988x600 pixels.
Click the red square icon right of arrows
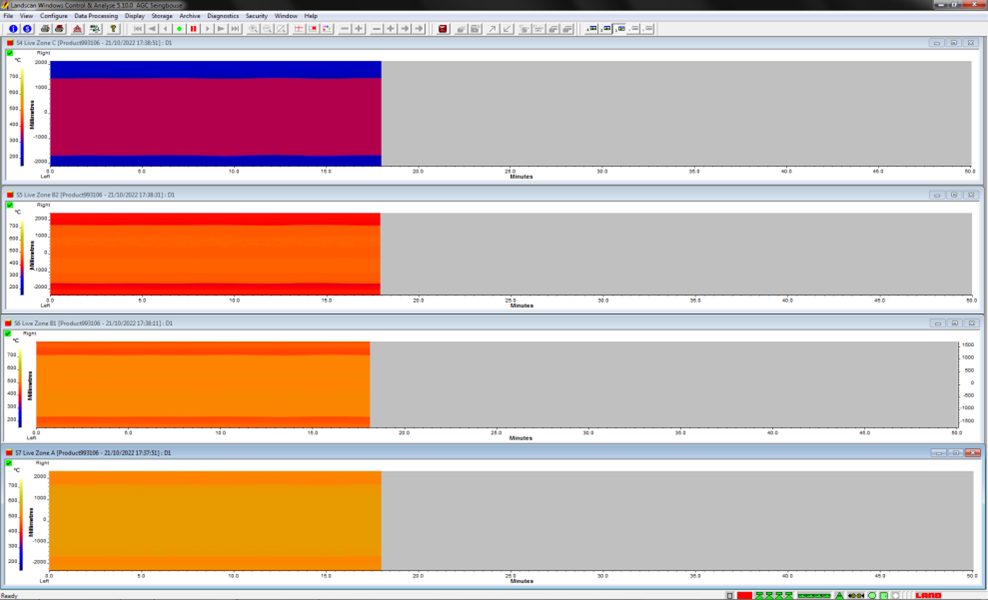[x=443, y=29]
